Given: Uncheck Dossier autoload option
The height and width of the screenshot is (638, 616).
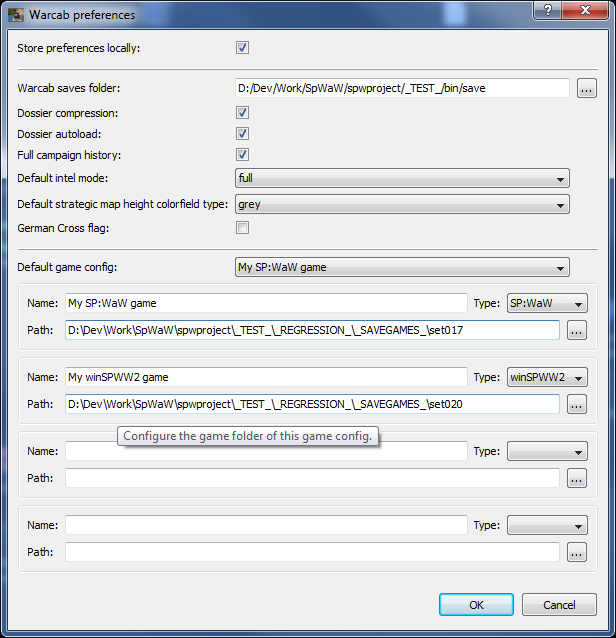Looking at the screenshot, I should [242, 134].
